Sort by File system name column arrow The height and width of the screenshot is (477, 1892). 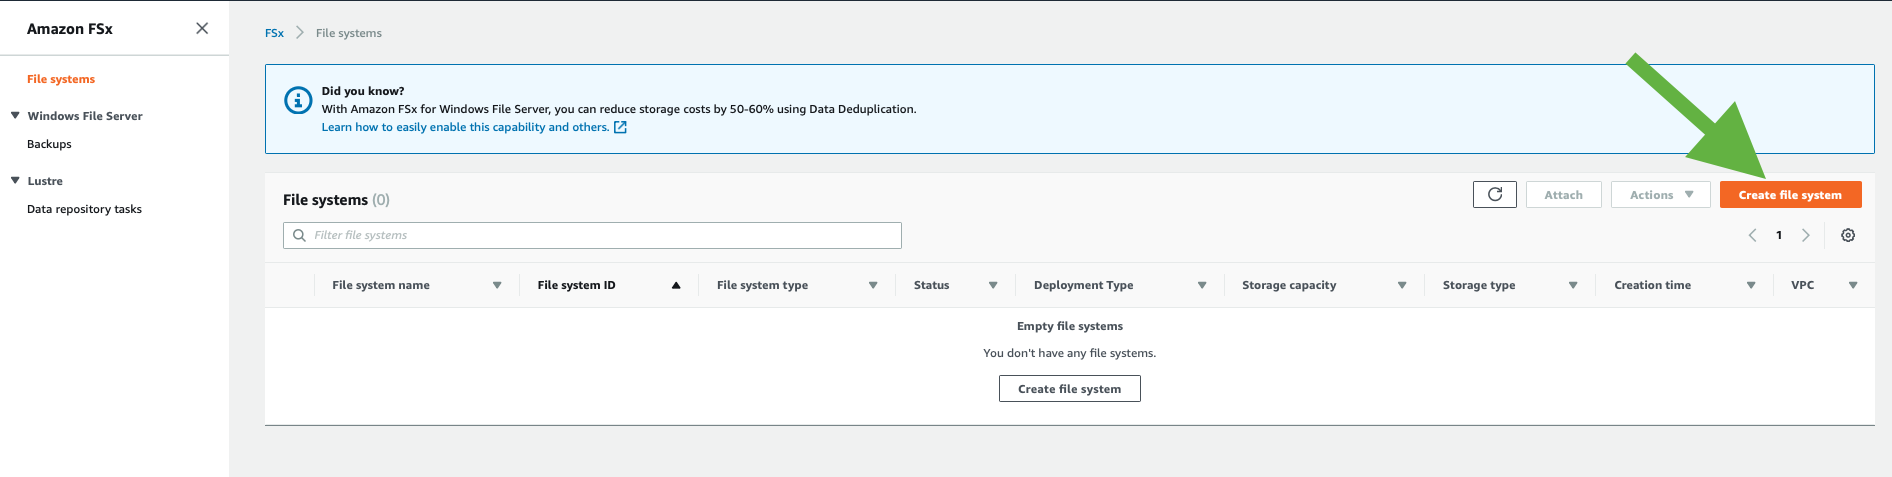point(497,285)
